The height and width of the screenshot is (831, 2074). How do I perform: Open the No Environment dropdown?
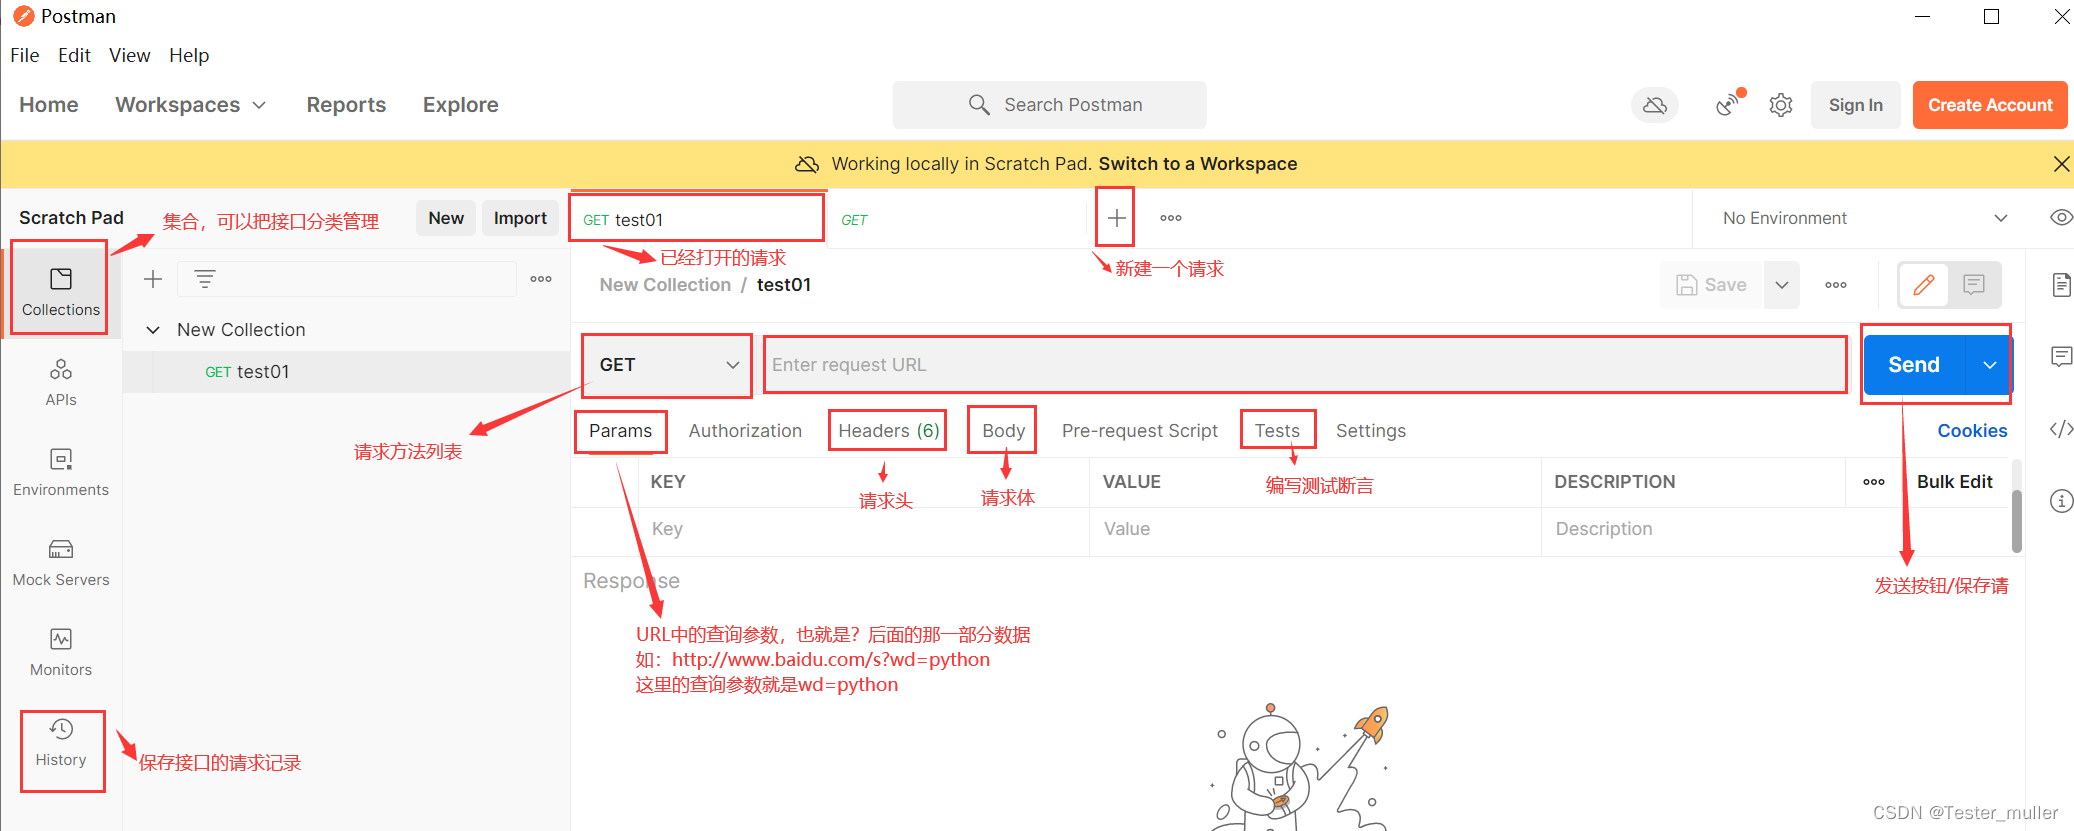tap(1865, 218)
